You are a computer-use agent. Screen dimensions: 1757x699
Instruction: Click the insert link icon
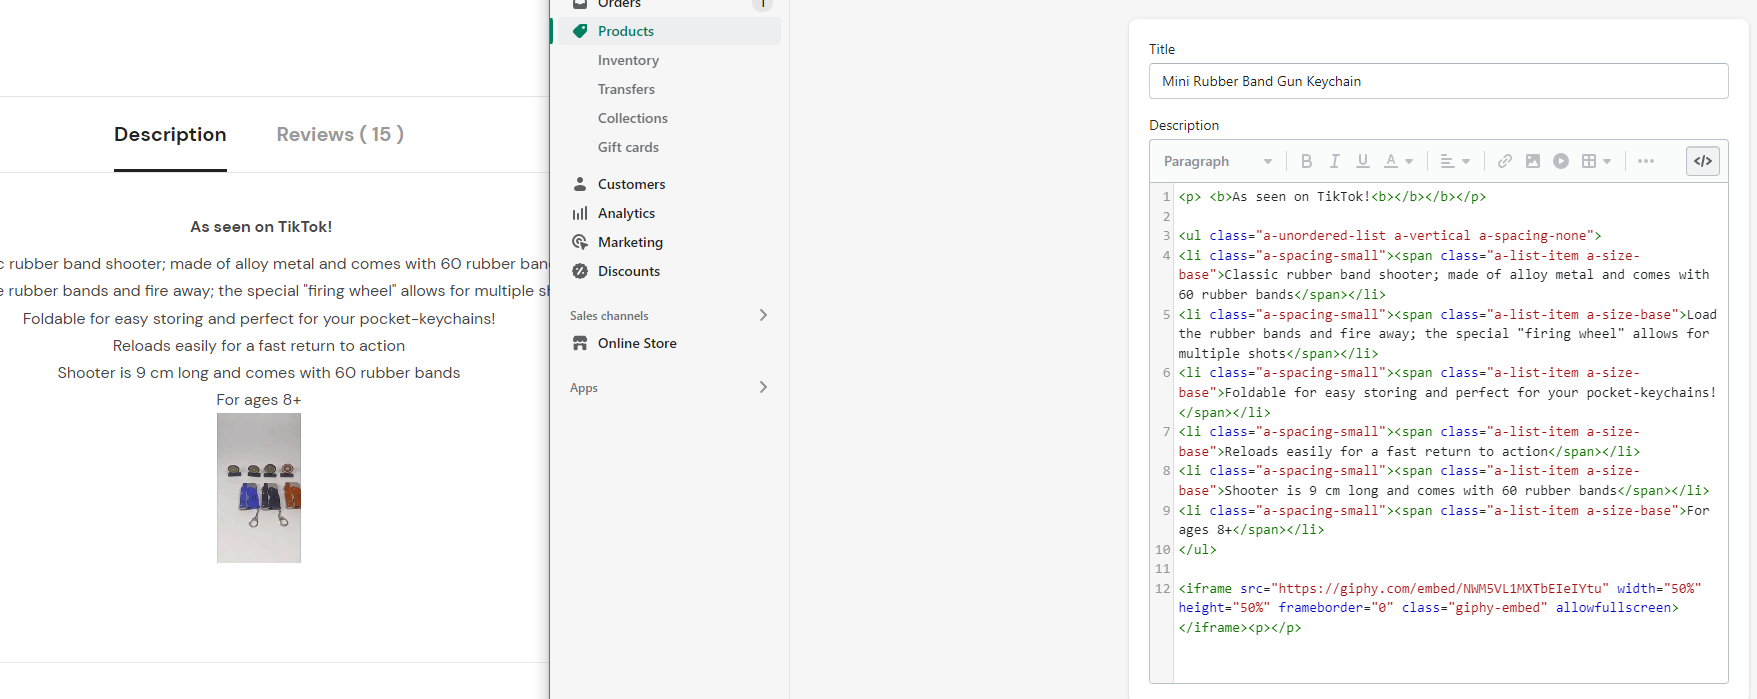pos(1504,161)
